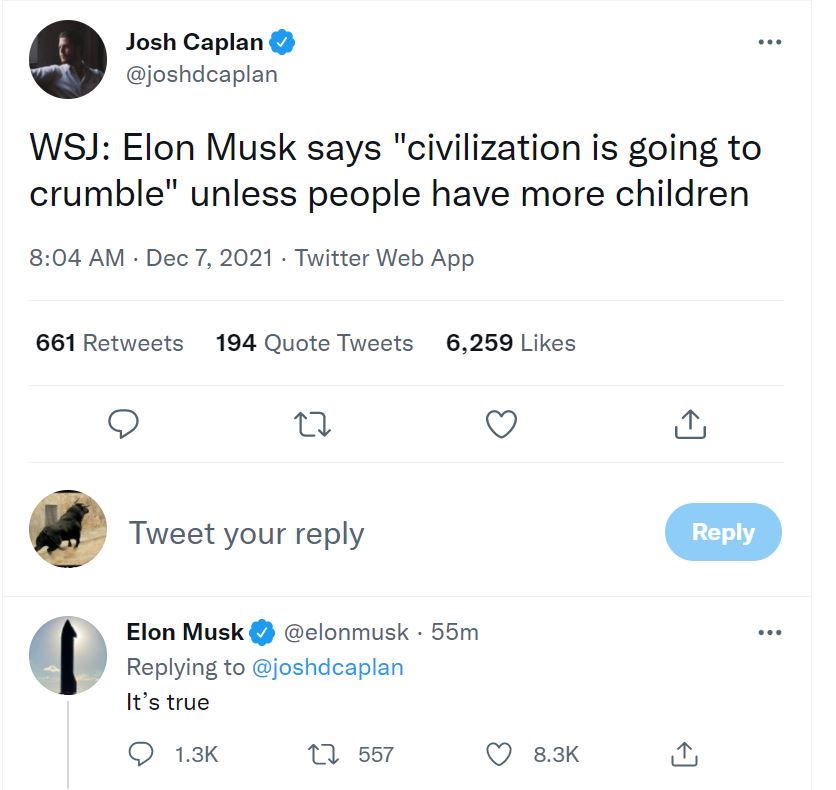Image resolution: width=836 pixels, height=790 pixels.
Task: Reply to Josh Caplan's tweet icon
Action: pos(122,425)
